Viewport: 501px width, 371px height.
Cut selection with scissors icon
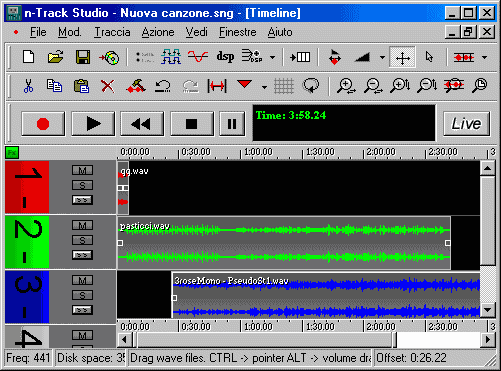point(28,86)
